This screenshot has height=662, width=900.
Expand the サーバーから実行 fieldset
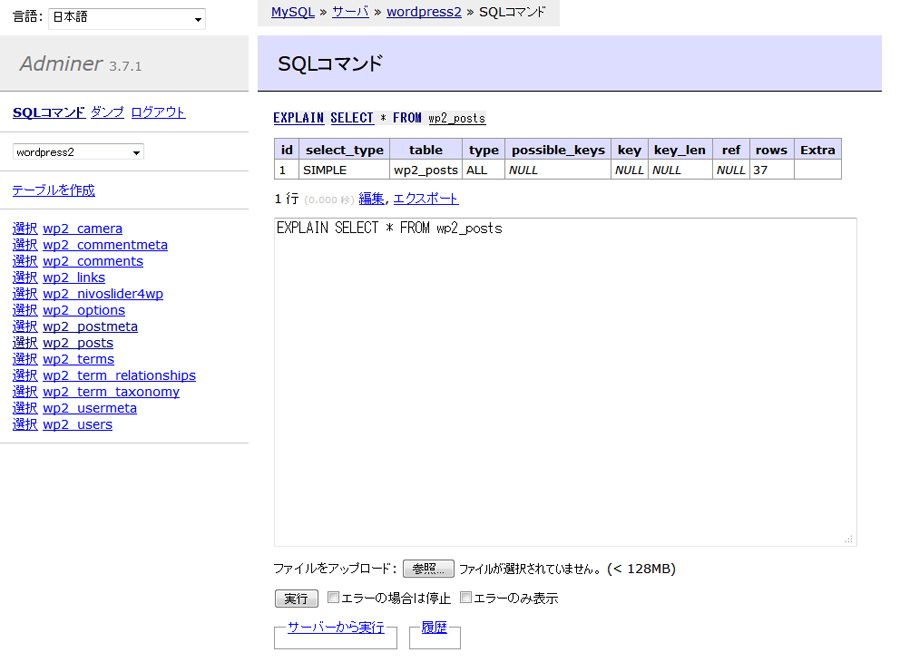click(335, 627)
